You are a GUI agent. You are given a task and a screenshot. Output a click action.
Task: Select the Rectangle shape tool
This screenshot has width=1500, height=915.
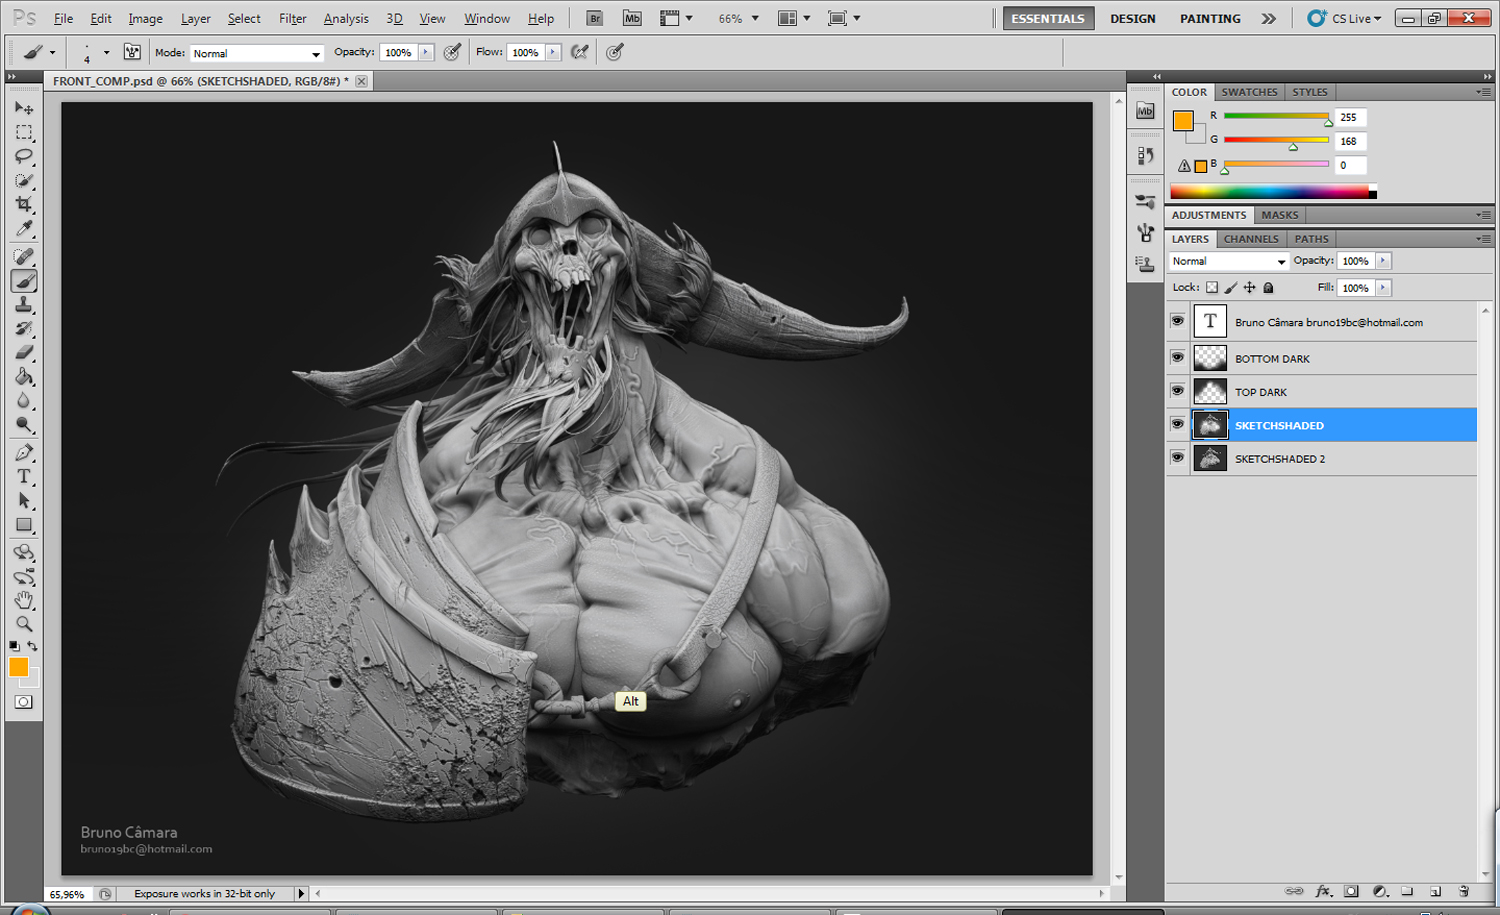click(x=24, y=525)
